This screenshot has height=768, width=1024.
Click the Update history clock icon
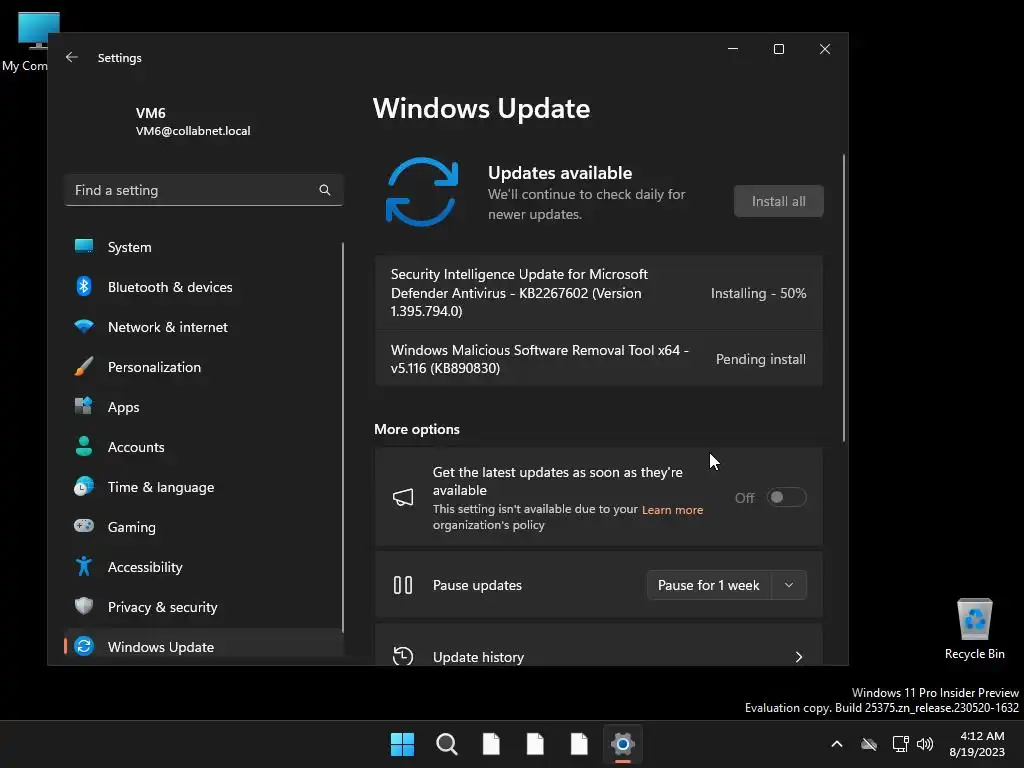pos(403,656)
